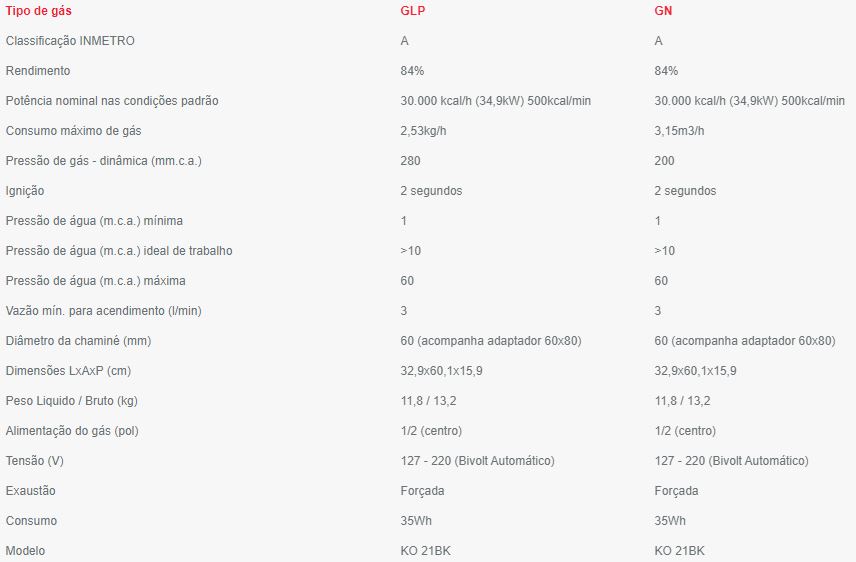Click the 'Peso Liquido / Bruto (kg)' label
The height and width of the screenshot is (562, 856).
click(71, 401)
